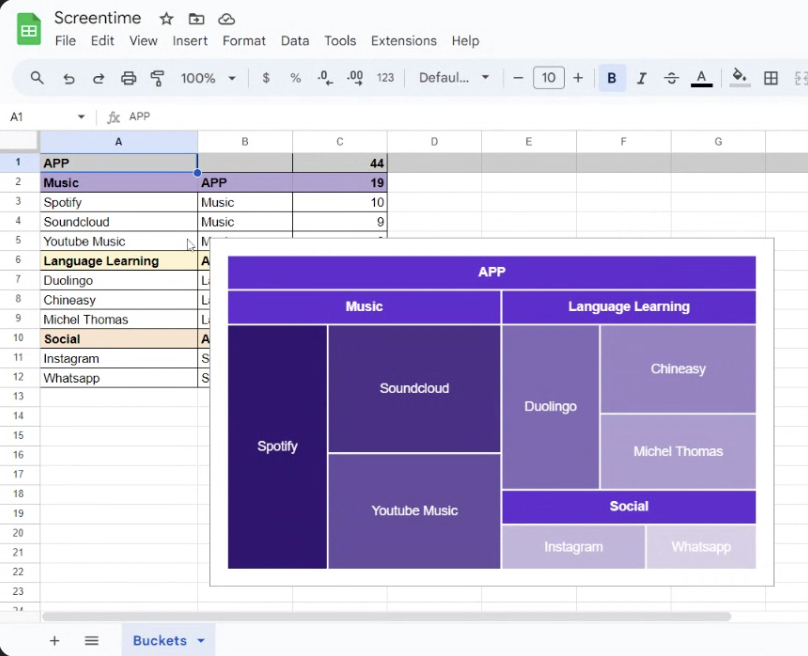
Task: Check the cloud save status icon
Action: coord(227,19)
